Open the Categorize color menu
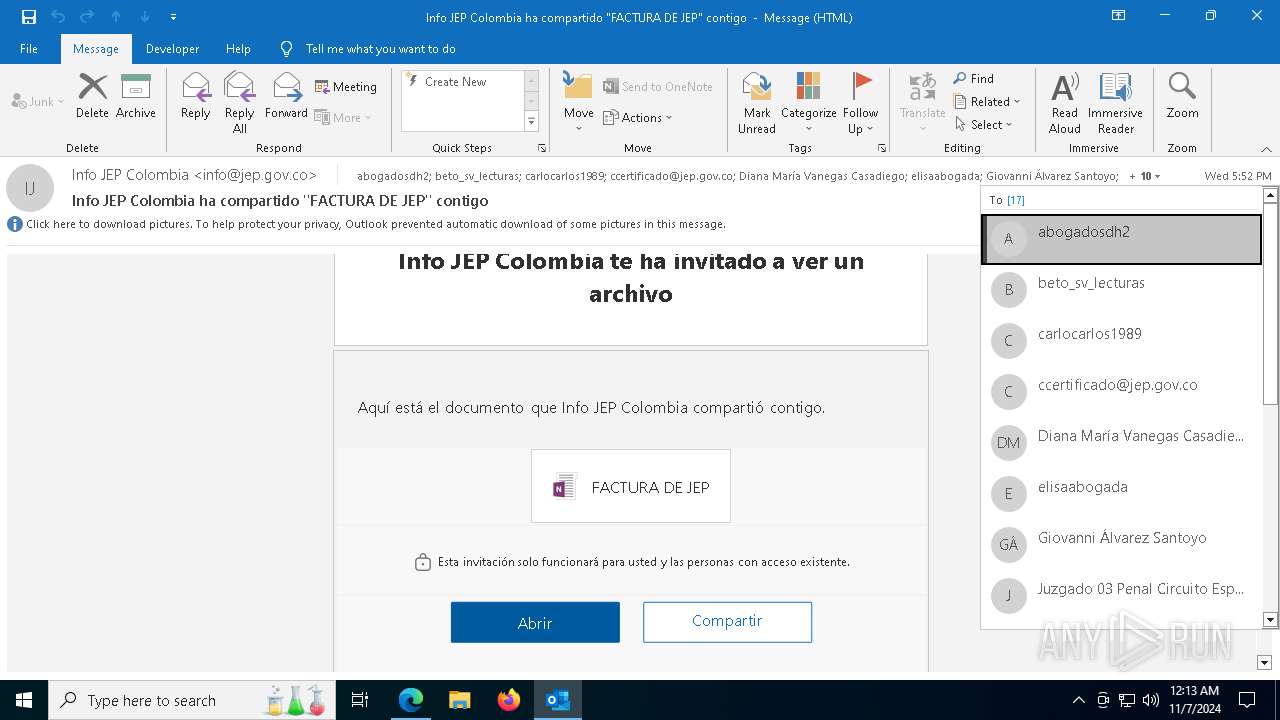Viewport: 1280px width, 720px height. [x=808, y=103]
